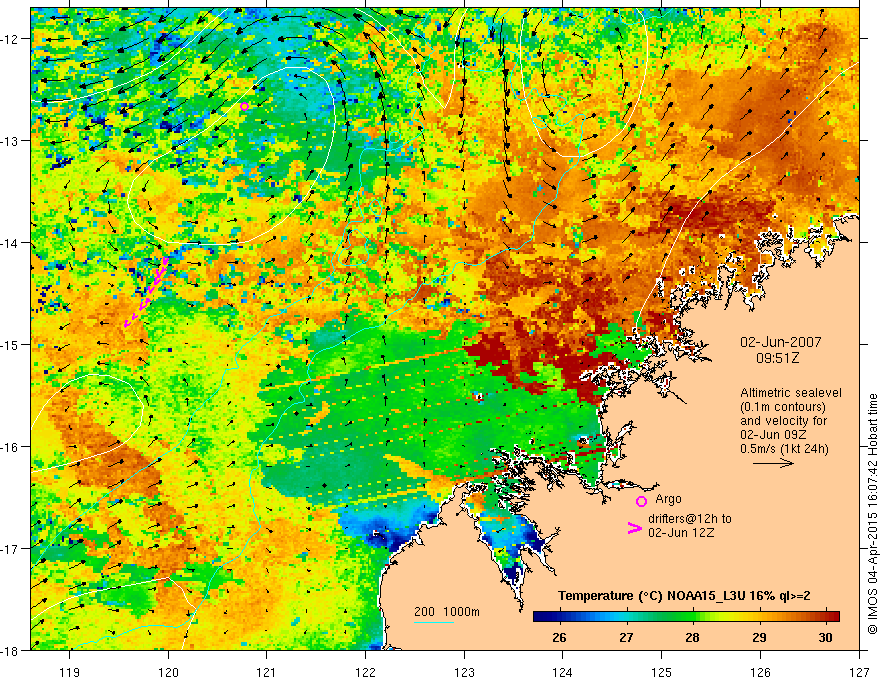Viewport: 880px width, 680px height.
Task: Click the cyan 200 1000m isobath legend line
Action: (x=434, y=622)
